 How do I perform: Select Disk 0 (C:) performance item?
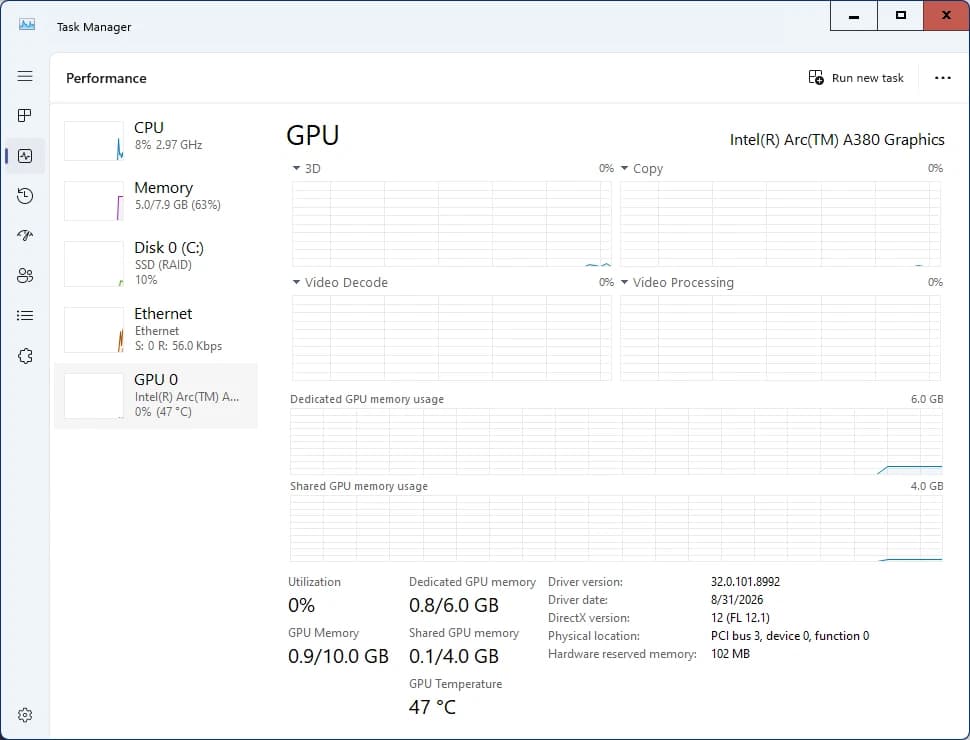156,264
